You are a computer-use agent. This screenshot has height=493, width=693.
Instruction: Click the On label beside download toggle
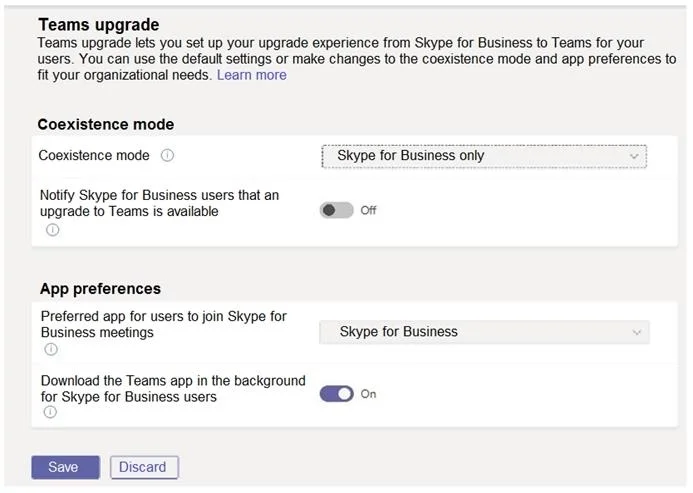point(368,394)
